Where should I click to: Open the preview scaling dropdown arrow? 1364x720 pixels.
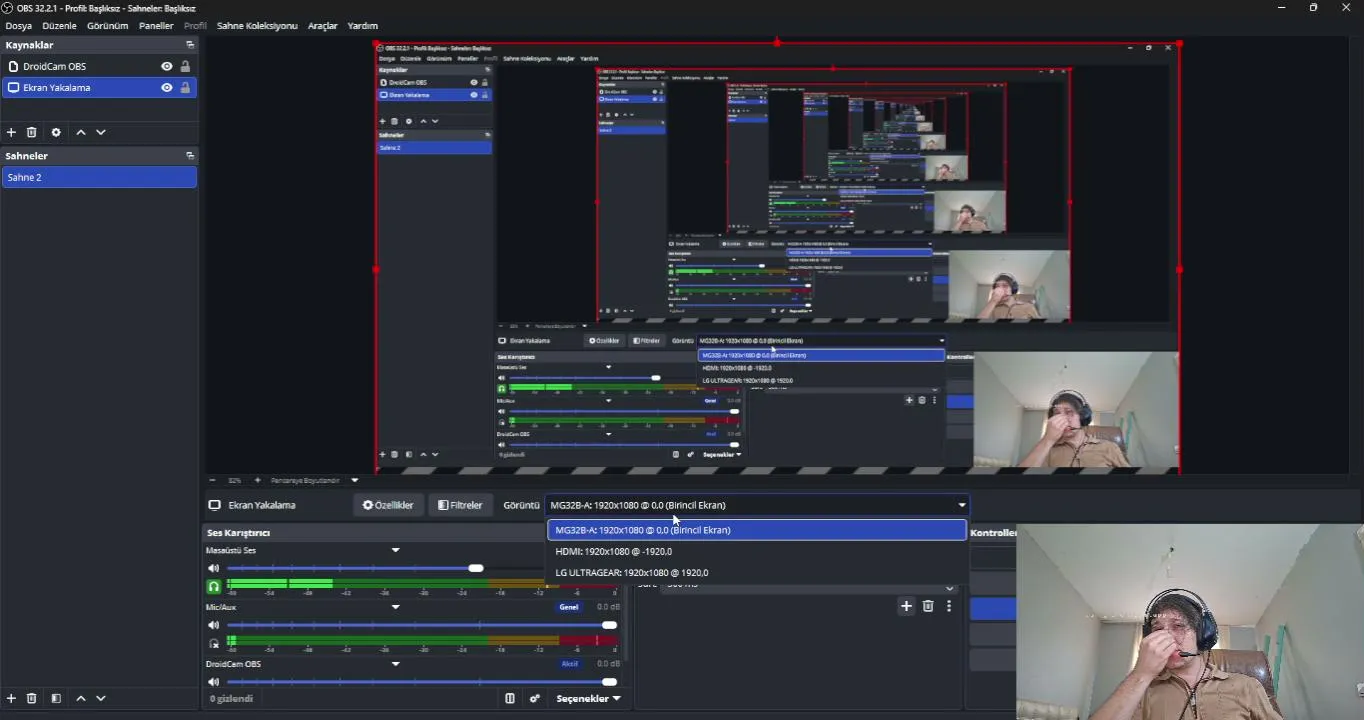(354, 480)
